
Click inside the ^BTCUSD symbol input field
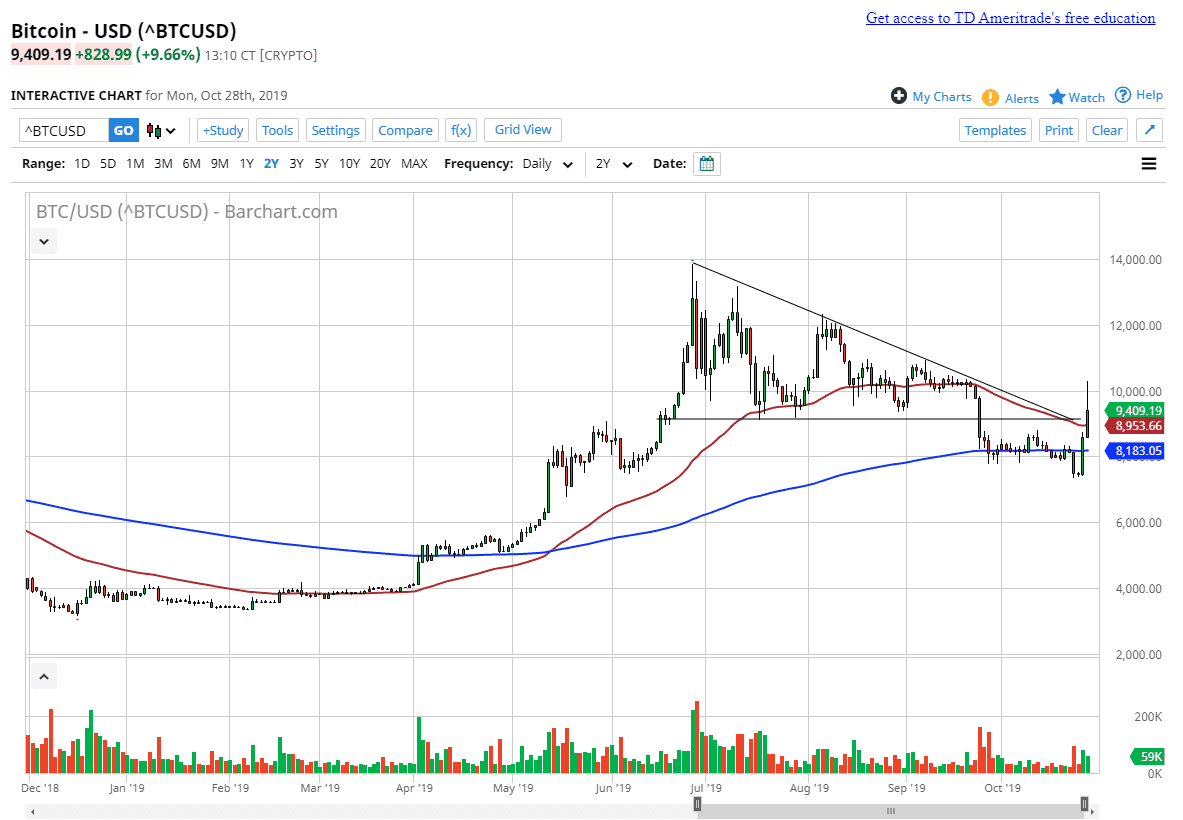(x=60, y=130)
